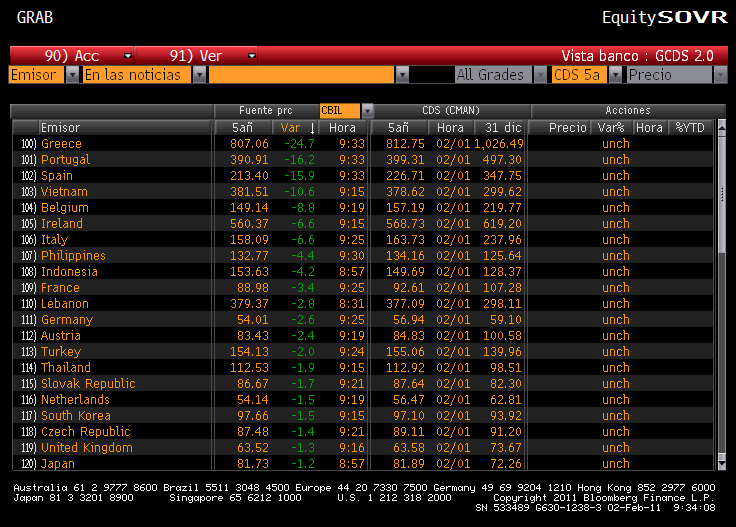Expand the All Grades dropdown arrow

click(x=540, y=75)
